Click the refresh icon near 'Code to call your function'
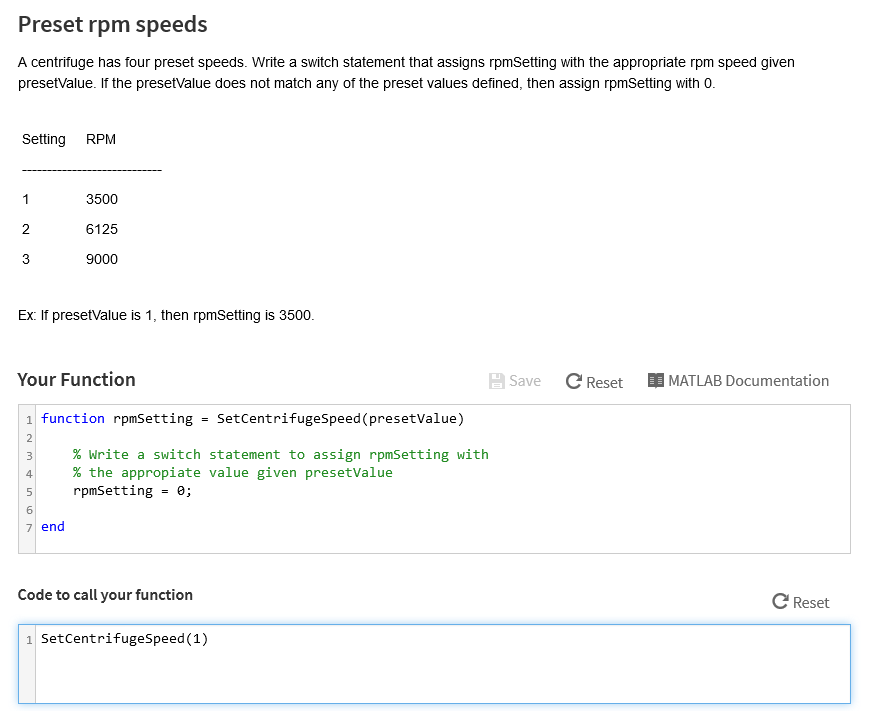The width and height of the screenshot is (873, 725). [779, 602]
